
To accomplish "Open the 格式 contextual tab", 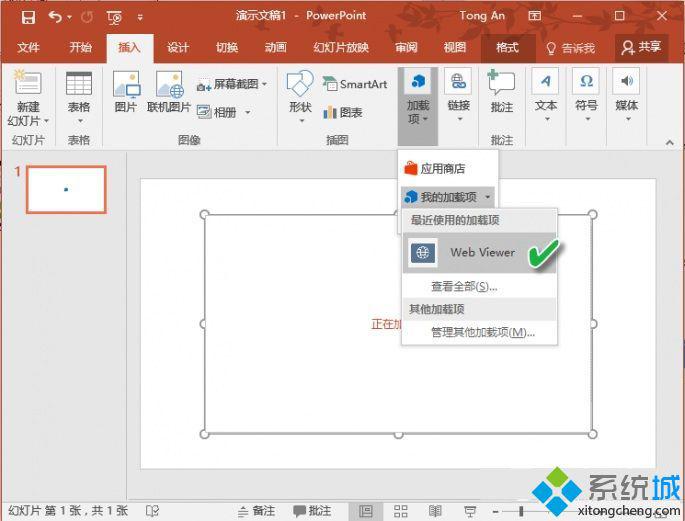I will [x=508, y=47].
